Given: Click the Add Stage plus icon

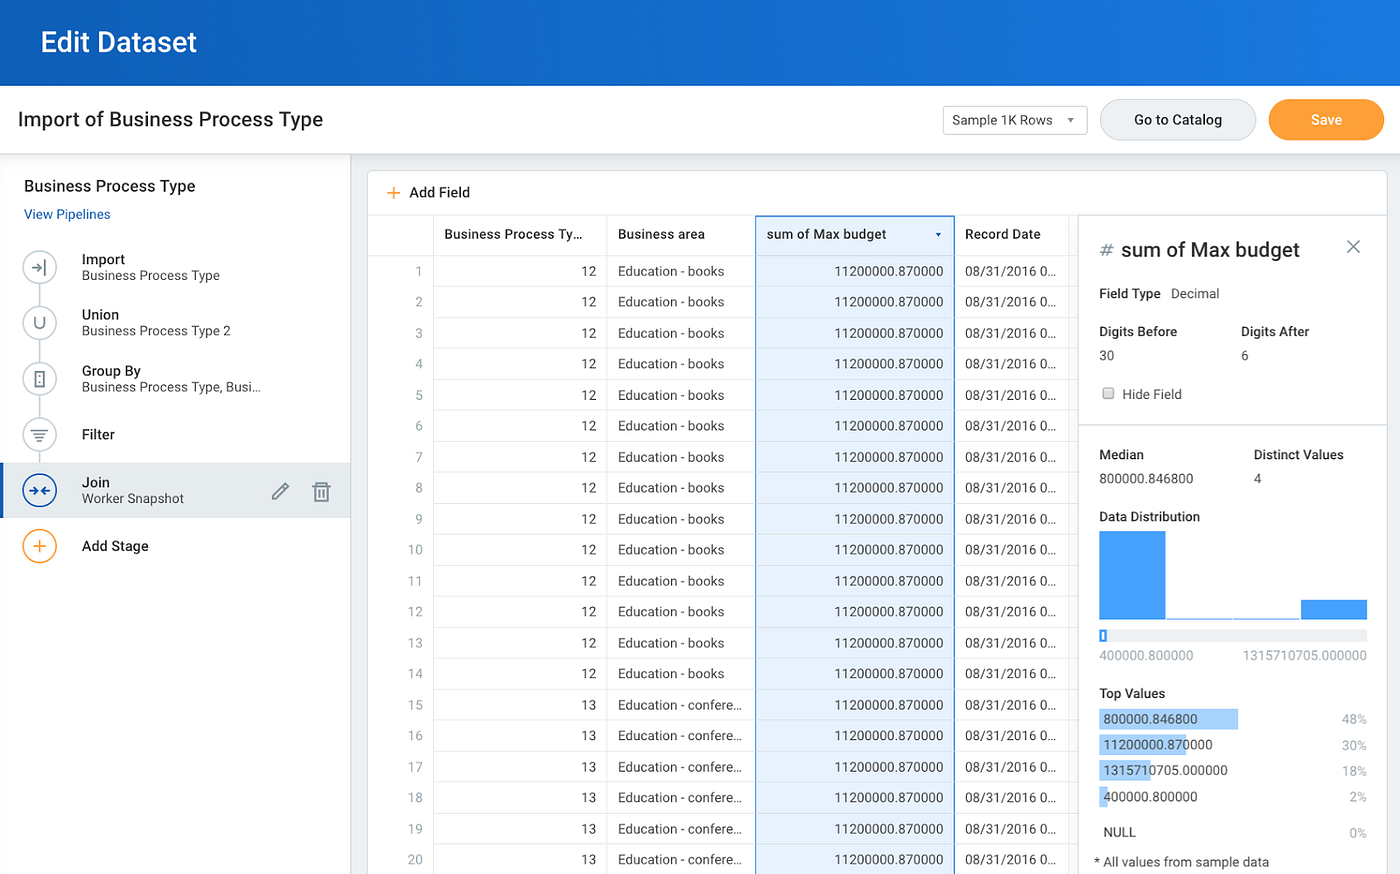Looking at the screenshot, I should point(39,546).
